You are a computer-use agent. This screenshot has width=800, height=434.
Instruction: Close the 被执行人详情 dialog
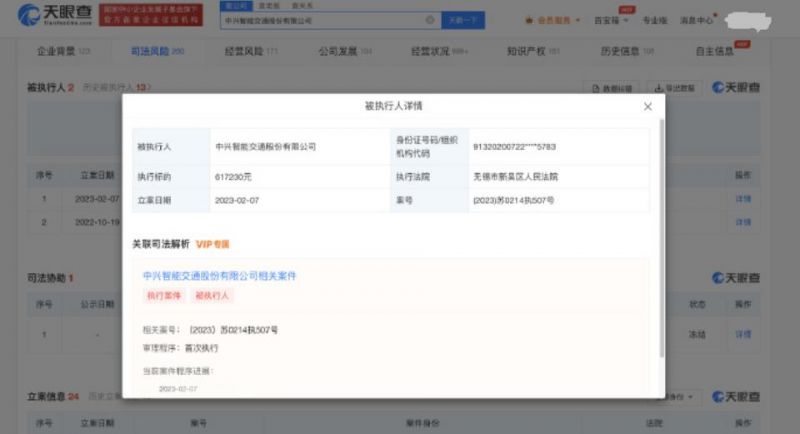point(647,107)
